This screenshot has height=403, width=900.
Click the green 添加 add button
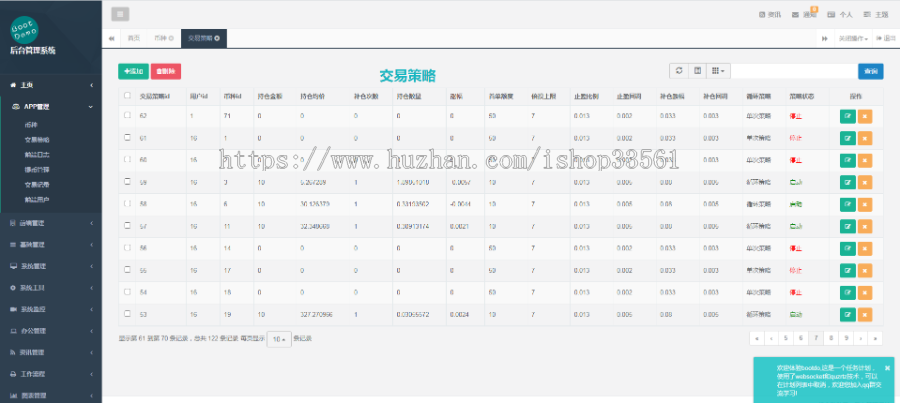click(x=133, y=71)
